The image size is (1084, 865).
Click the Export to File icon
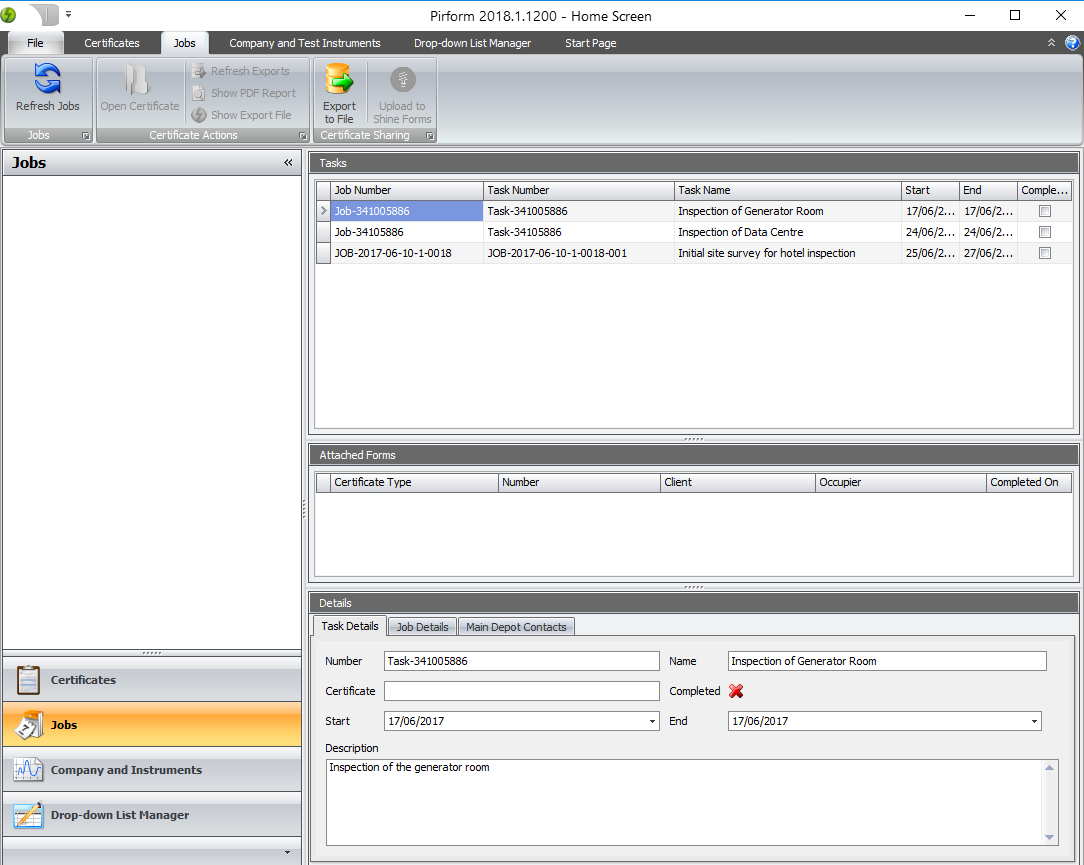(x=339, y=80)
